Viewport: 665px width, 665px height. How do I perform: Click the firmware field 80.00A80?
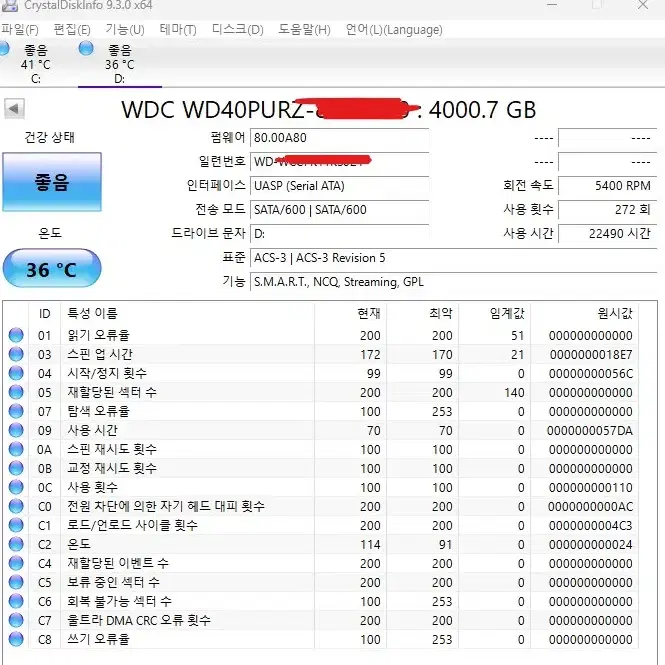(339, 138)
